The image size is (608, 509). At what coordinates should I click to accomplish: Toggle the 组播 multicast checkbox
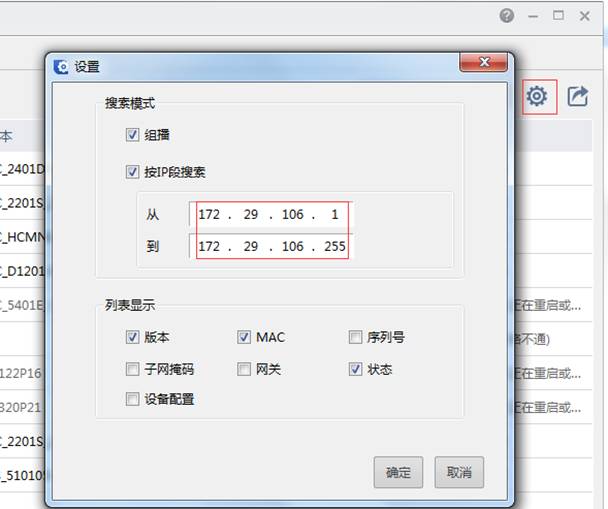(x=133, y=135)
